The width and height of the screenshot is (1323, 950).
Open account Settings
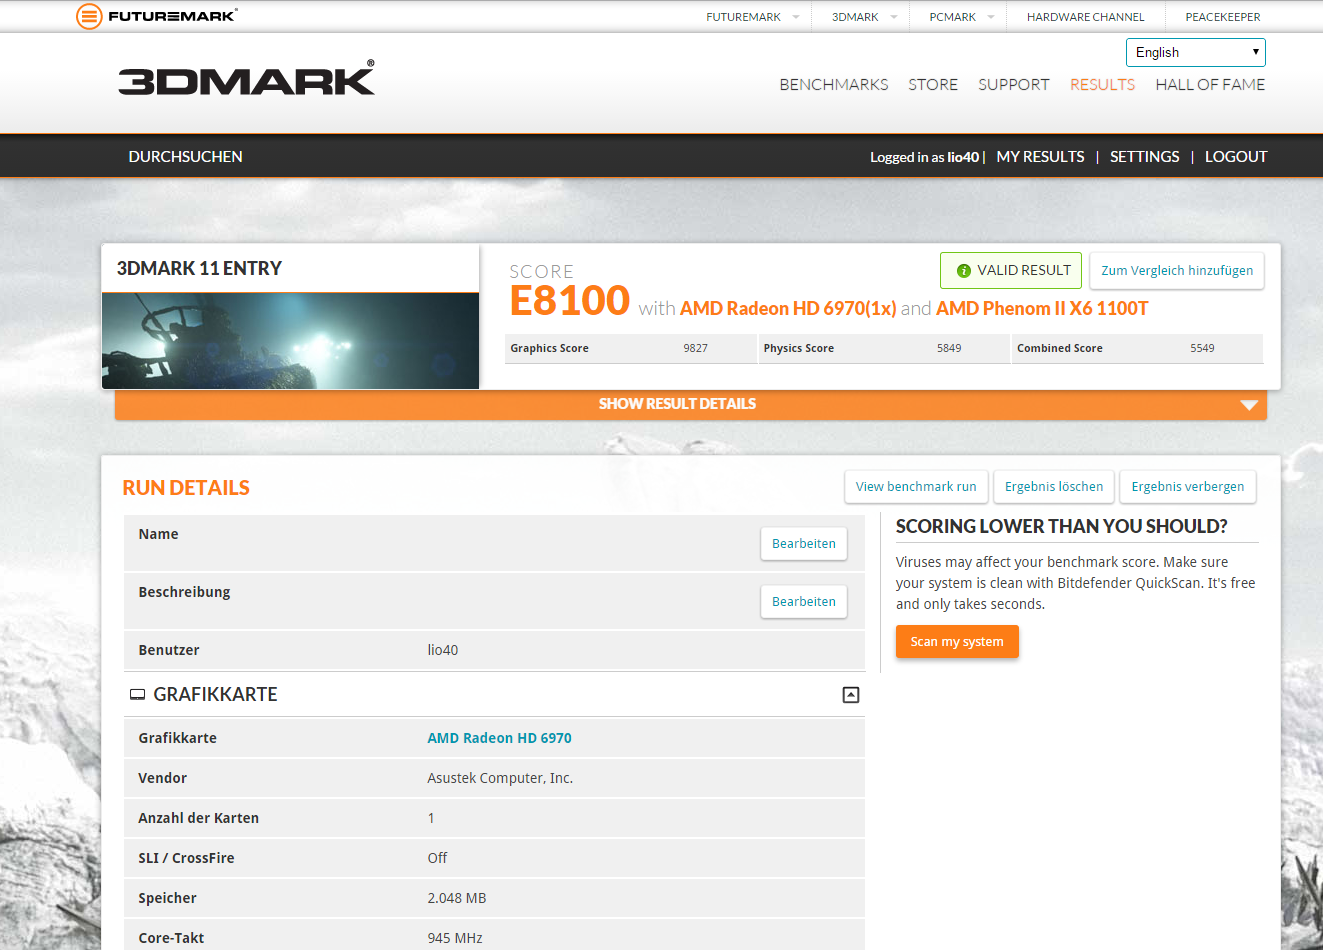coord(1144,157)
